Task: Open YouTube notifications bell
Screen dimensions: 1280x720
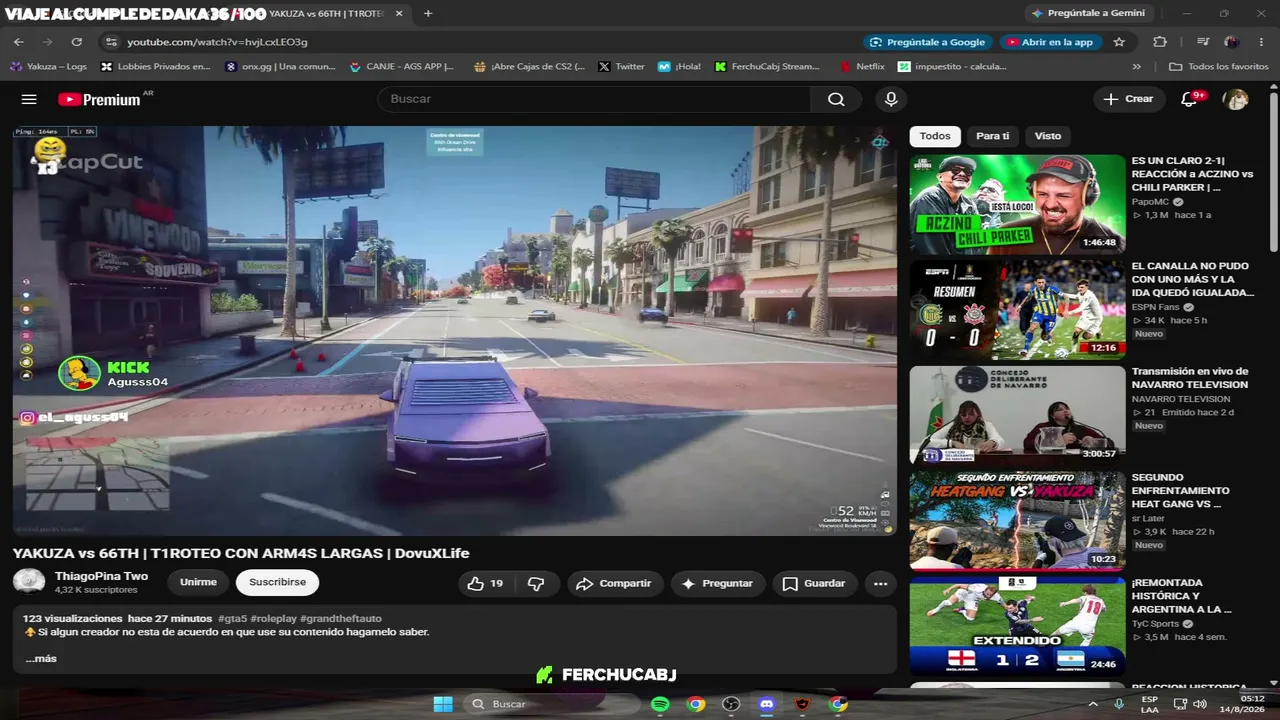Action: click(1189, 99)
